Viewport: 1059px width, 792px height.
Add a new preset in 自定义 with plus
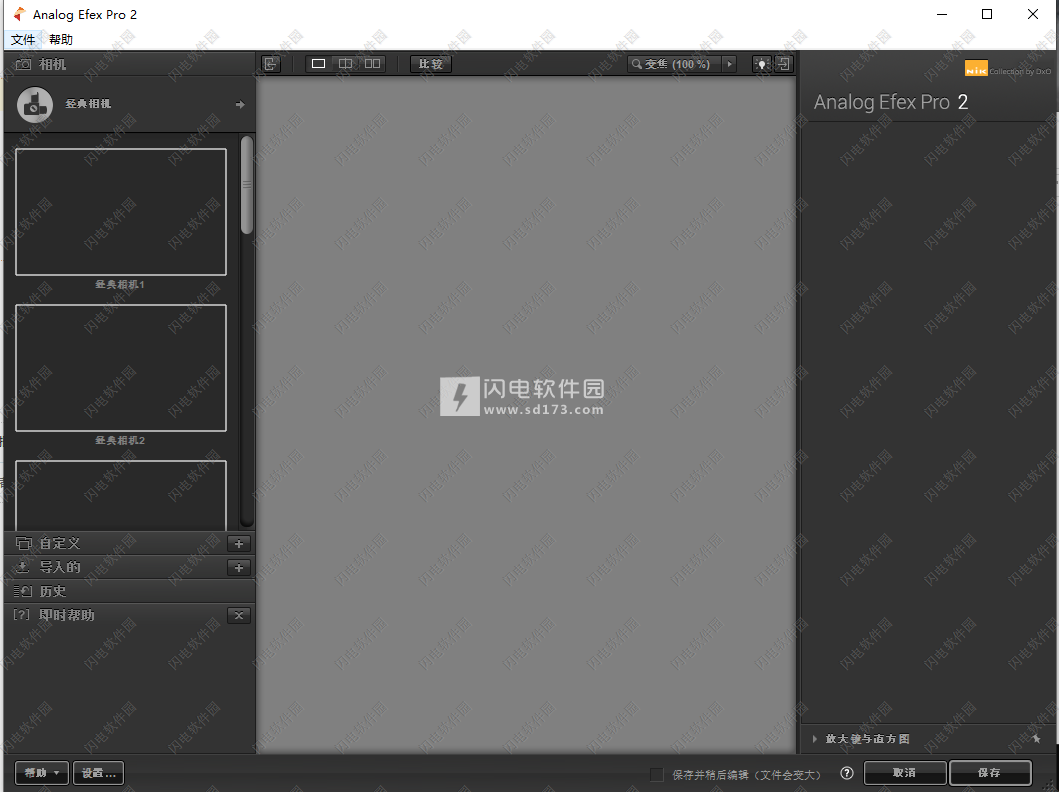coord(239,544)
